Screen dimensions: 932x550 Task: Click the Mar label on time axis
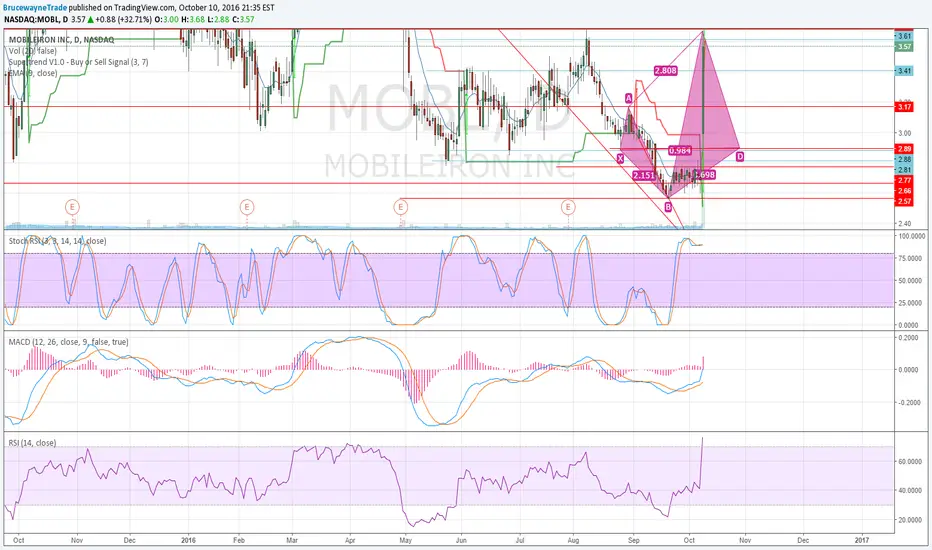pos(292,540)
